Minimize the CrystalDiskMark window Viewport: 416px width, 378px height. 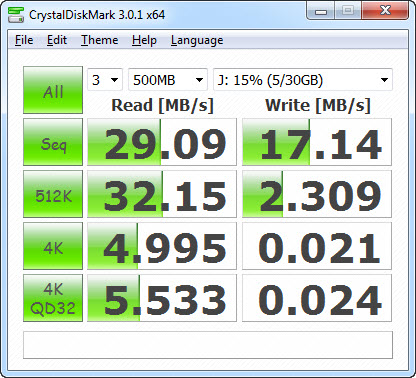(321, 11)
